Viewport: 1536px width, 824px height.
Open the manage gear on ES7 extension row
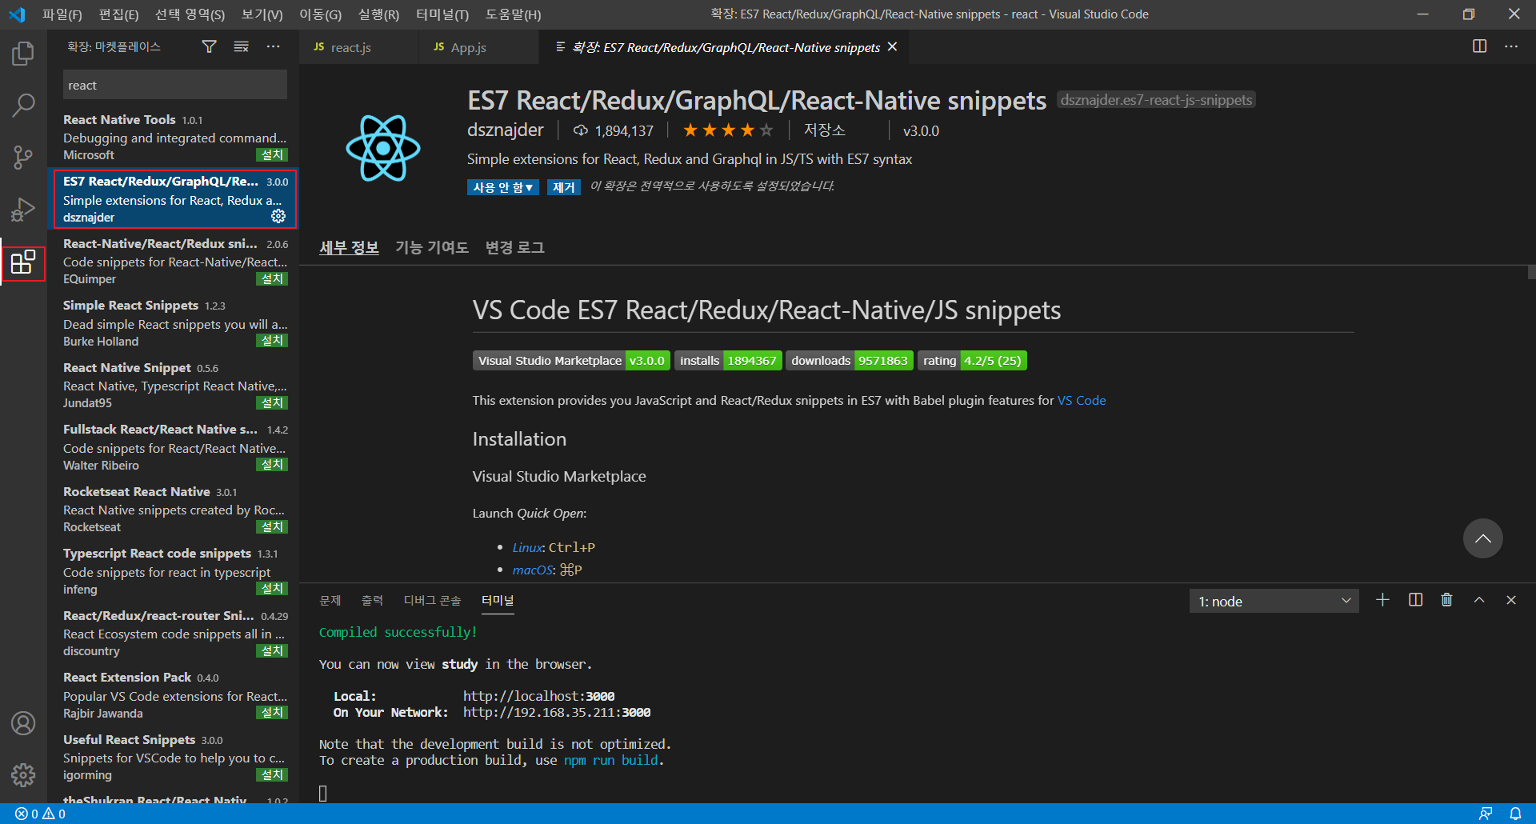tap(278, 216)
